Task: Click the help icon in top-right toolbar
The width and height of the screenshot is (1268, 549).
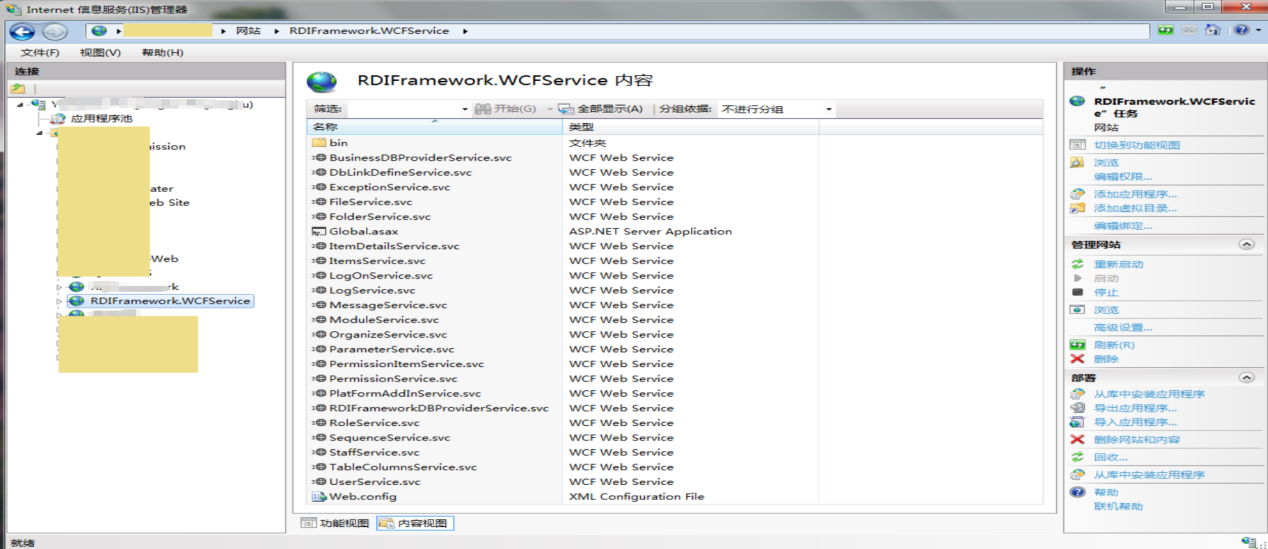Action: coord(1240,31)
